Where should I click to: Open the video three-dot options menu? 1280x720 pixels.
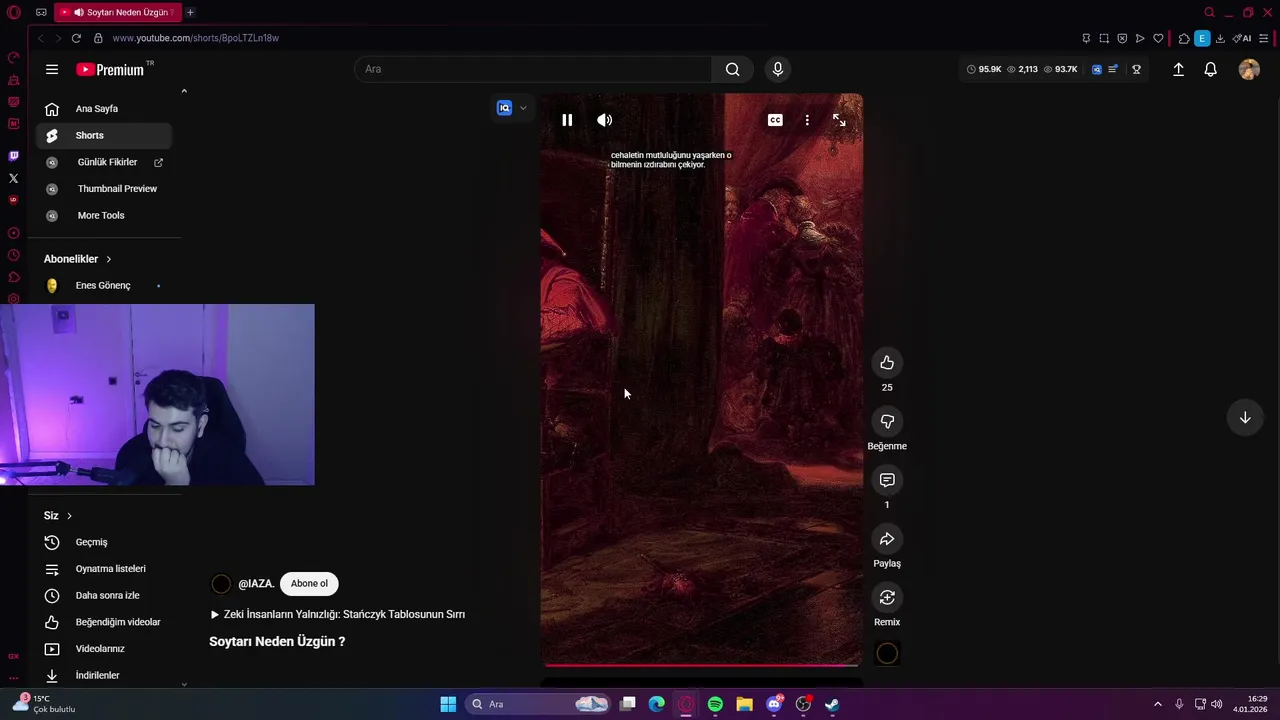[x=807, y=120]
